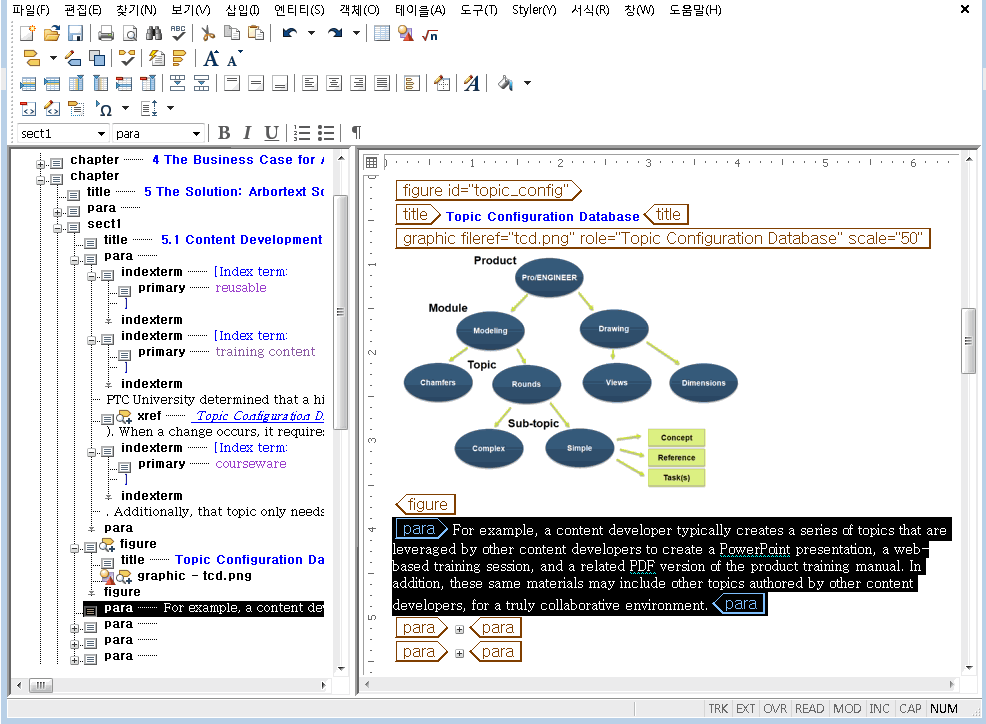Print the document using the printer icon
Image resolution: width=986 pixels, height=724 pixels.
pyautogui.click(x=106, y=33)
